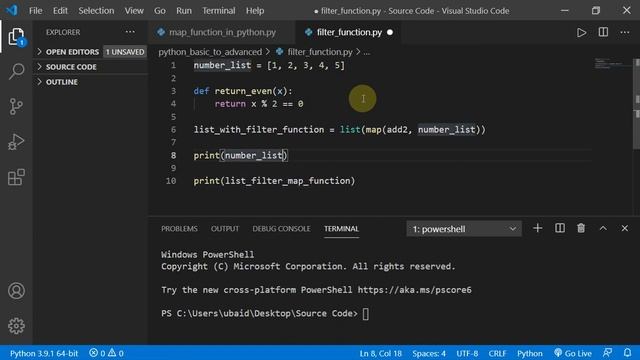Open the Help menu
The image size is (640, 360).
point(255,11)
